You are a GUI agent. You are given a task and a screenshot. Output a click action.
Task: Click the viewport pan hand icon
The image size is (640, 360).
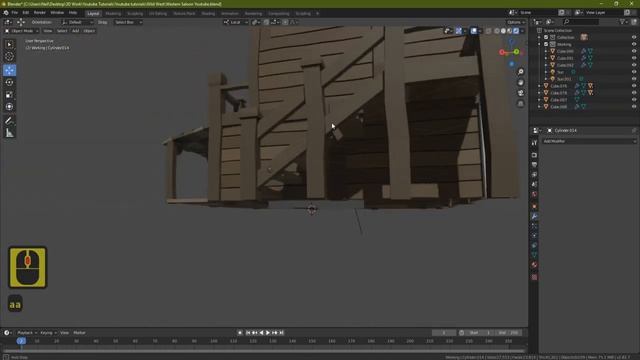point(521,82)
